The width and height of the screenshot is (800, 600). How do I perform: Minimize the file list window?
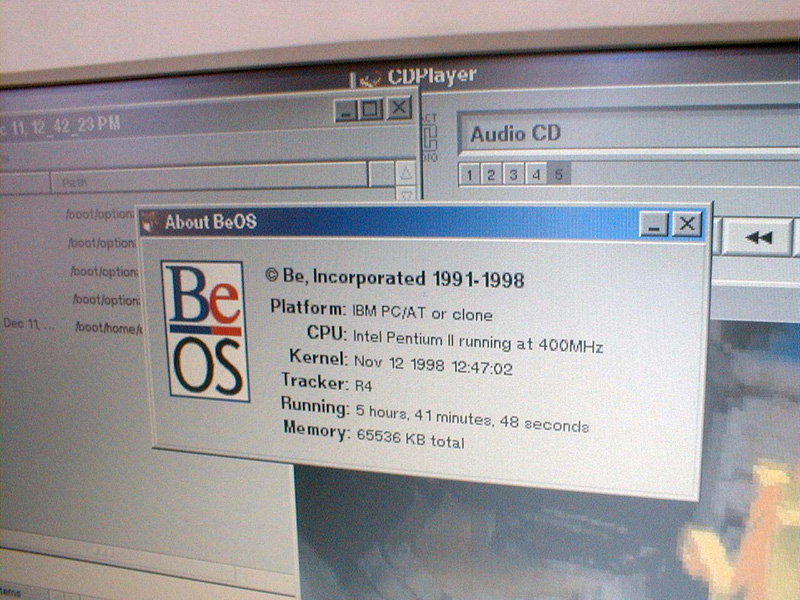click(346, 108)
